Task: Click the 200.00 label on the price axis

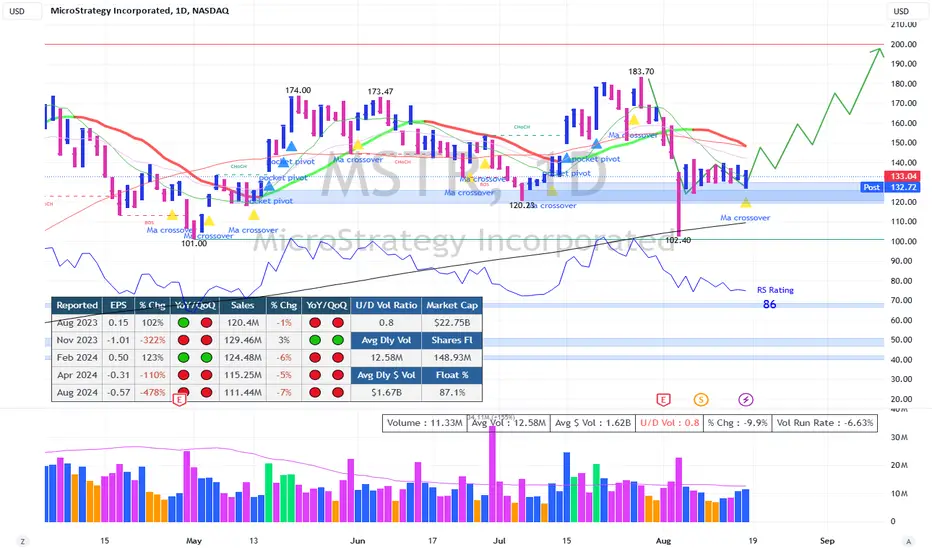Action: (903, 44)
